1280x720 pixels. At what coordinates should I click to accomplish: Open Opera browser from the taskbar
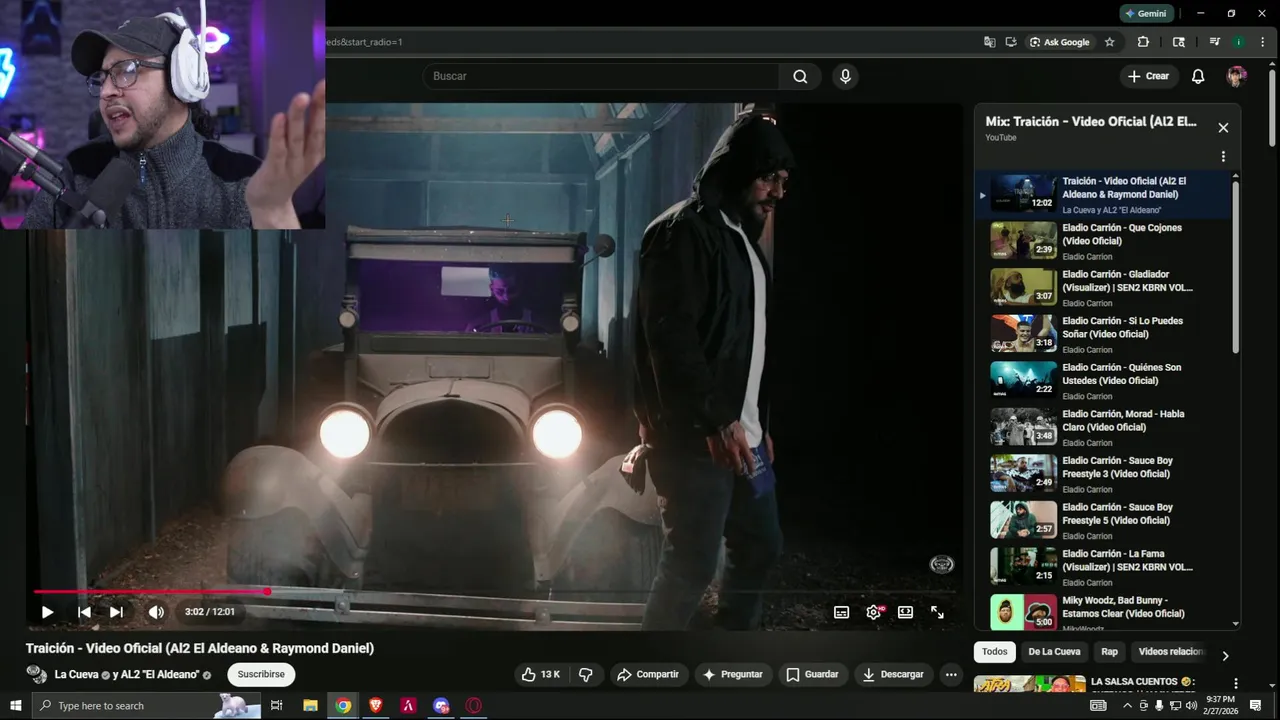(x=474, y=706)
